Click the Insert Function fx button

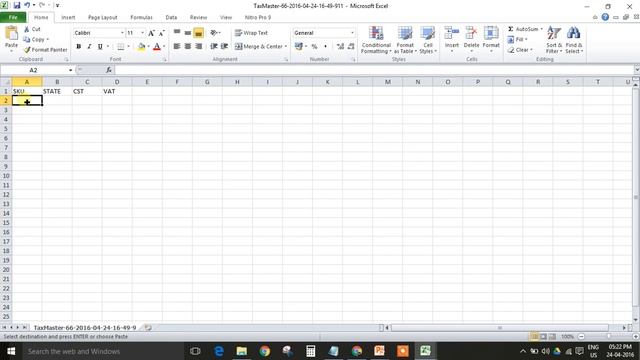109,70
